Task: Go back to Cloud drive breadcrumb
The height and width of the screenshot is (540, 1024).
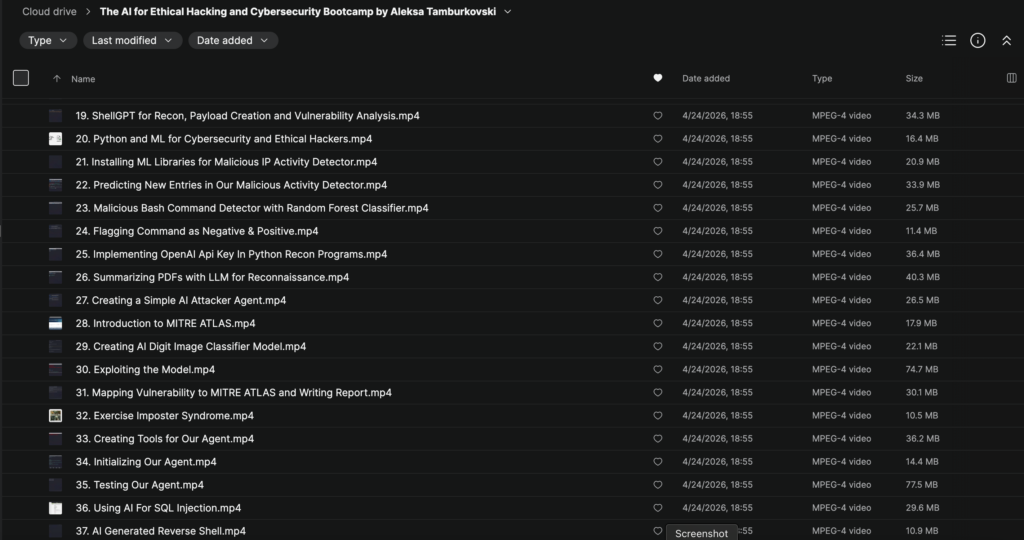Action: tap(50, 12)
